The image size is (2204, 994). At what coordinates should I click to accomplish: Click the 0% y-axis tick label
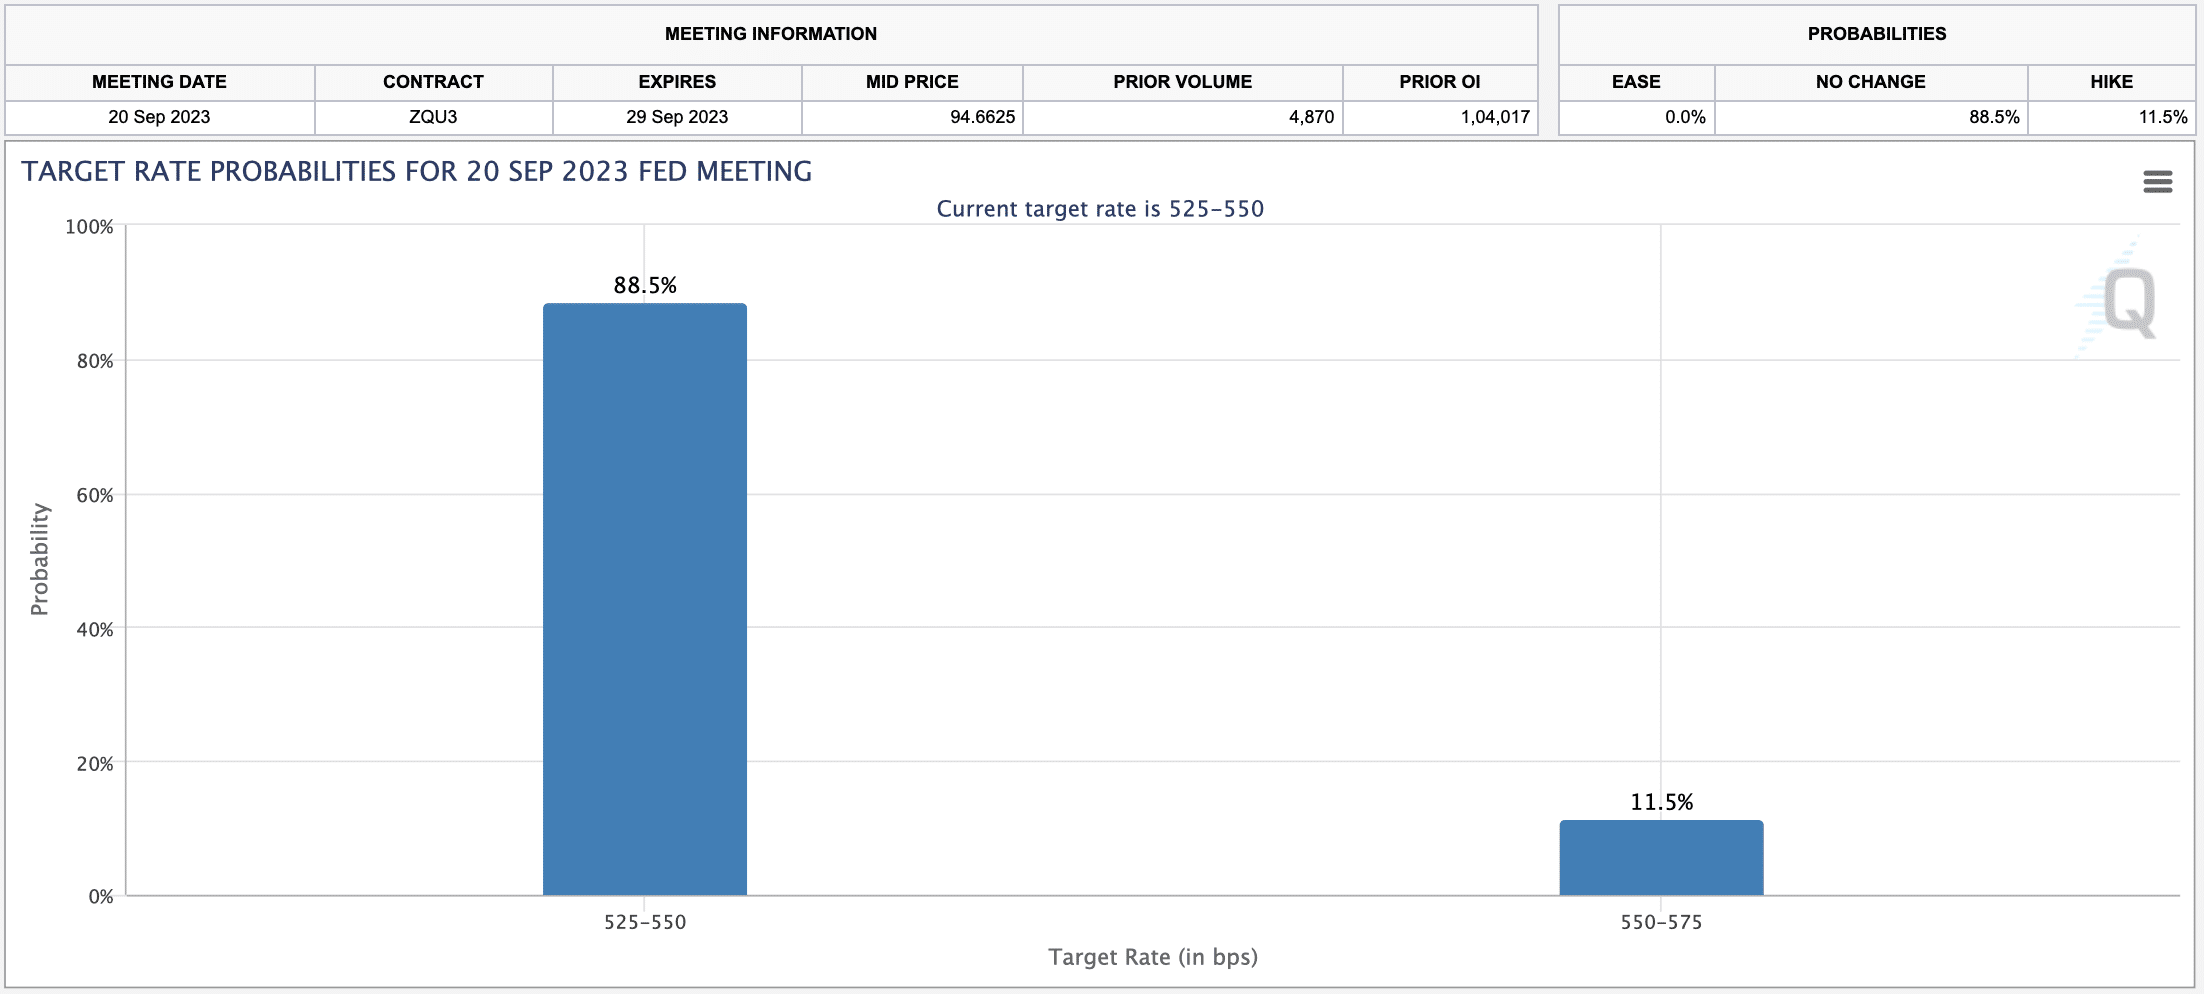point(101,897)
